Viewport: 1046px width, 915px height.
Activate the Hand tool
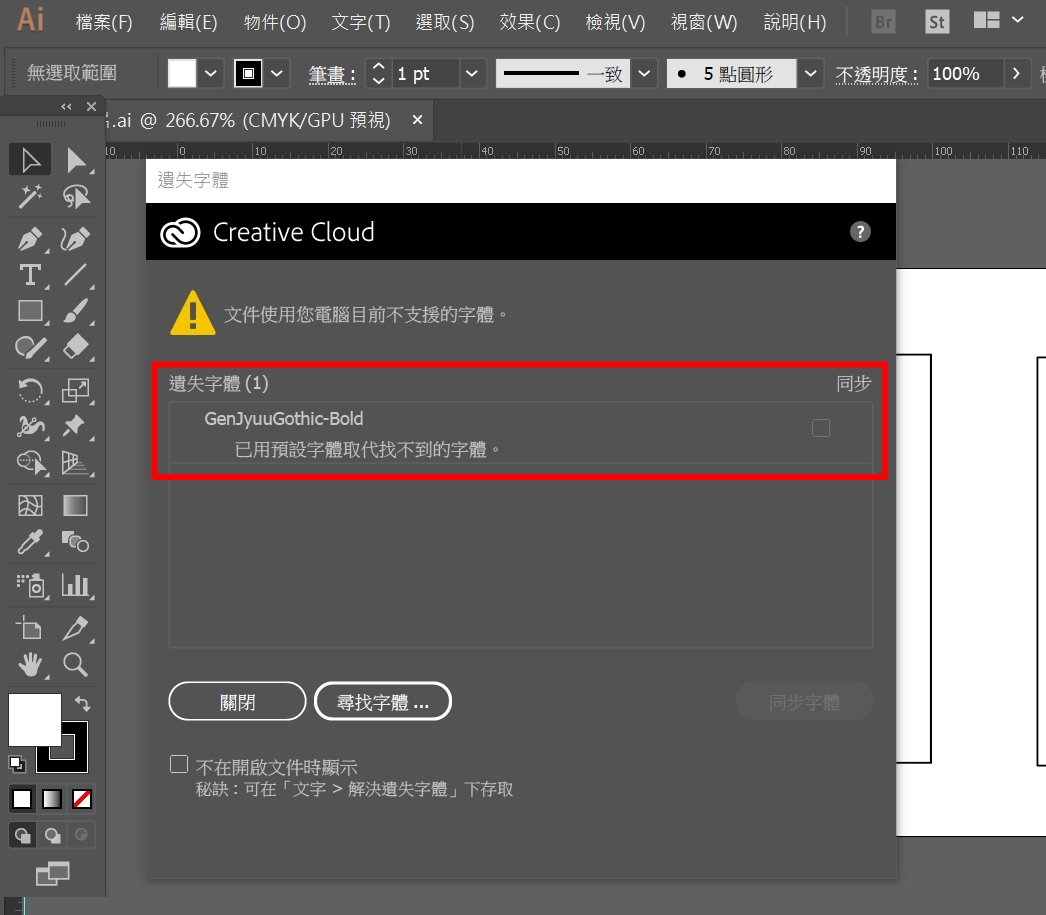pyautogui.click(x=30, y=663)
